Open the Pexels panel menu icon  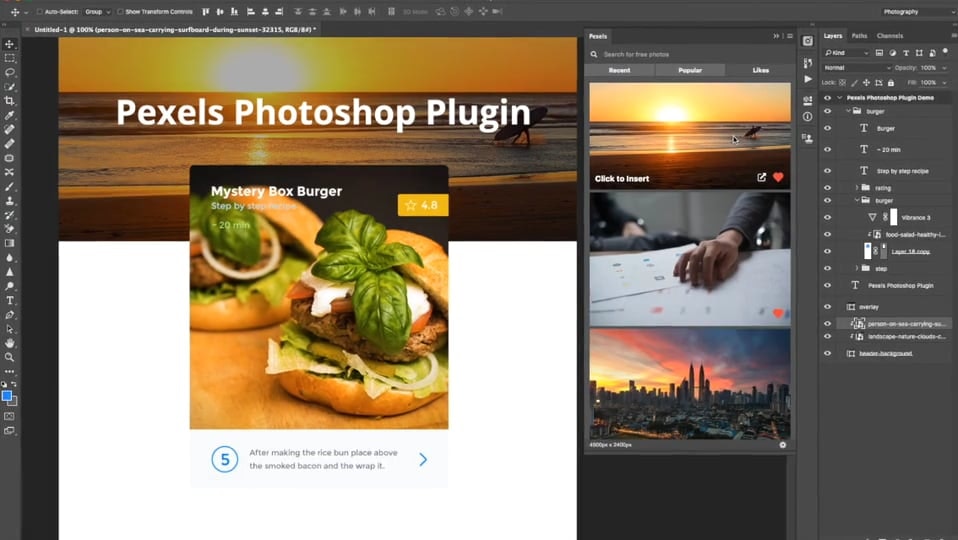789,36
